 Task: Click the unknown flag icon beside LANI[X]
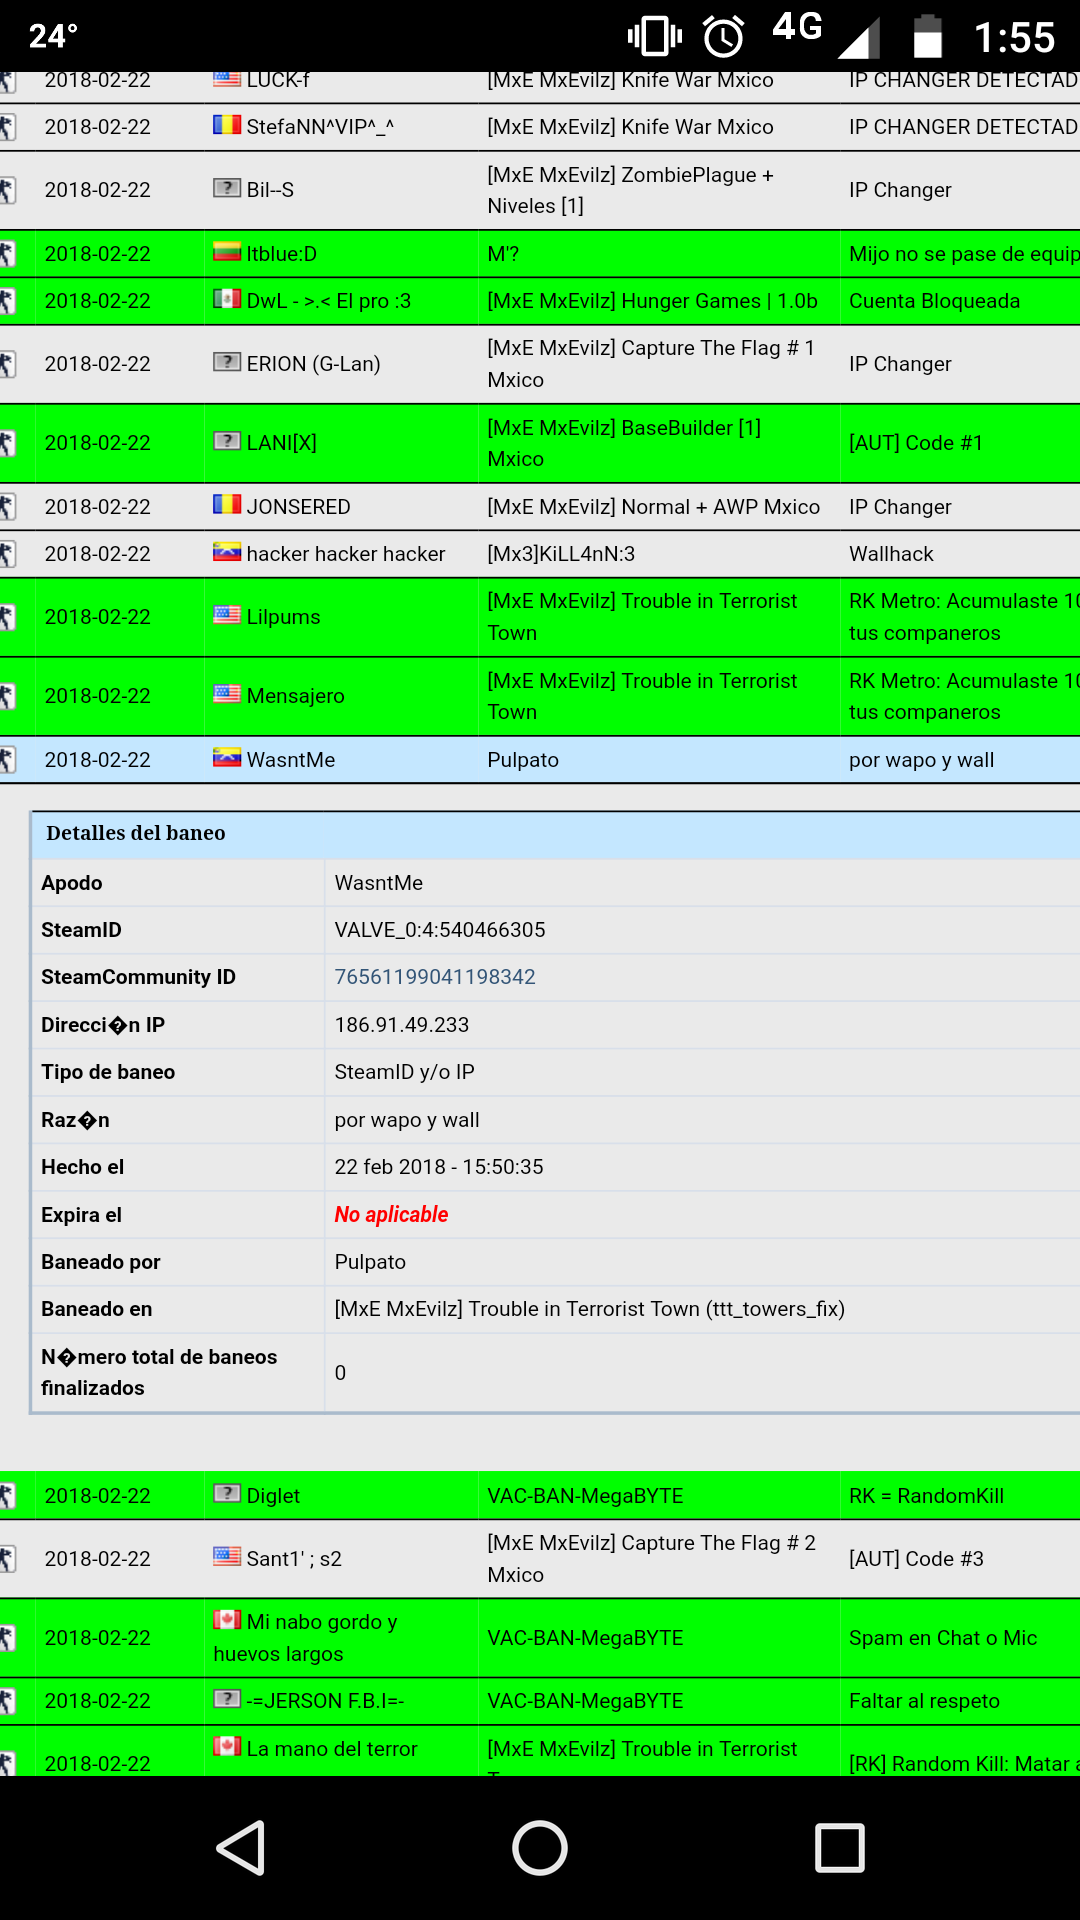pos(227,441)
